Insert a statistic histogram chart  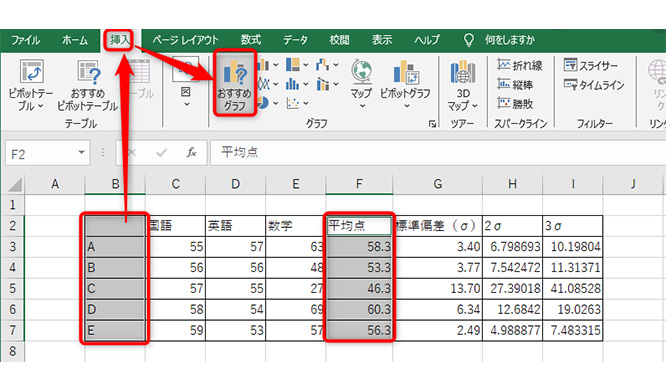292,84
